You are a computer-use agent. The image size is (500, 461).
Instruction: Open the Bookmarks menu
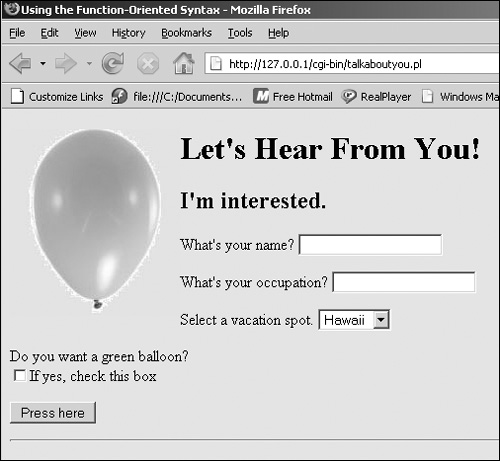pos(186,33)
